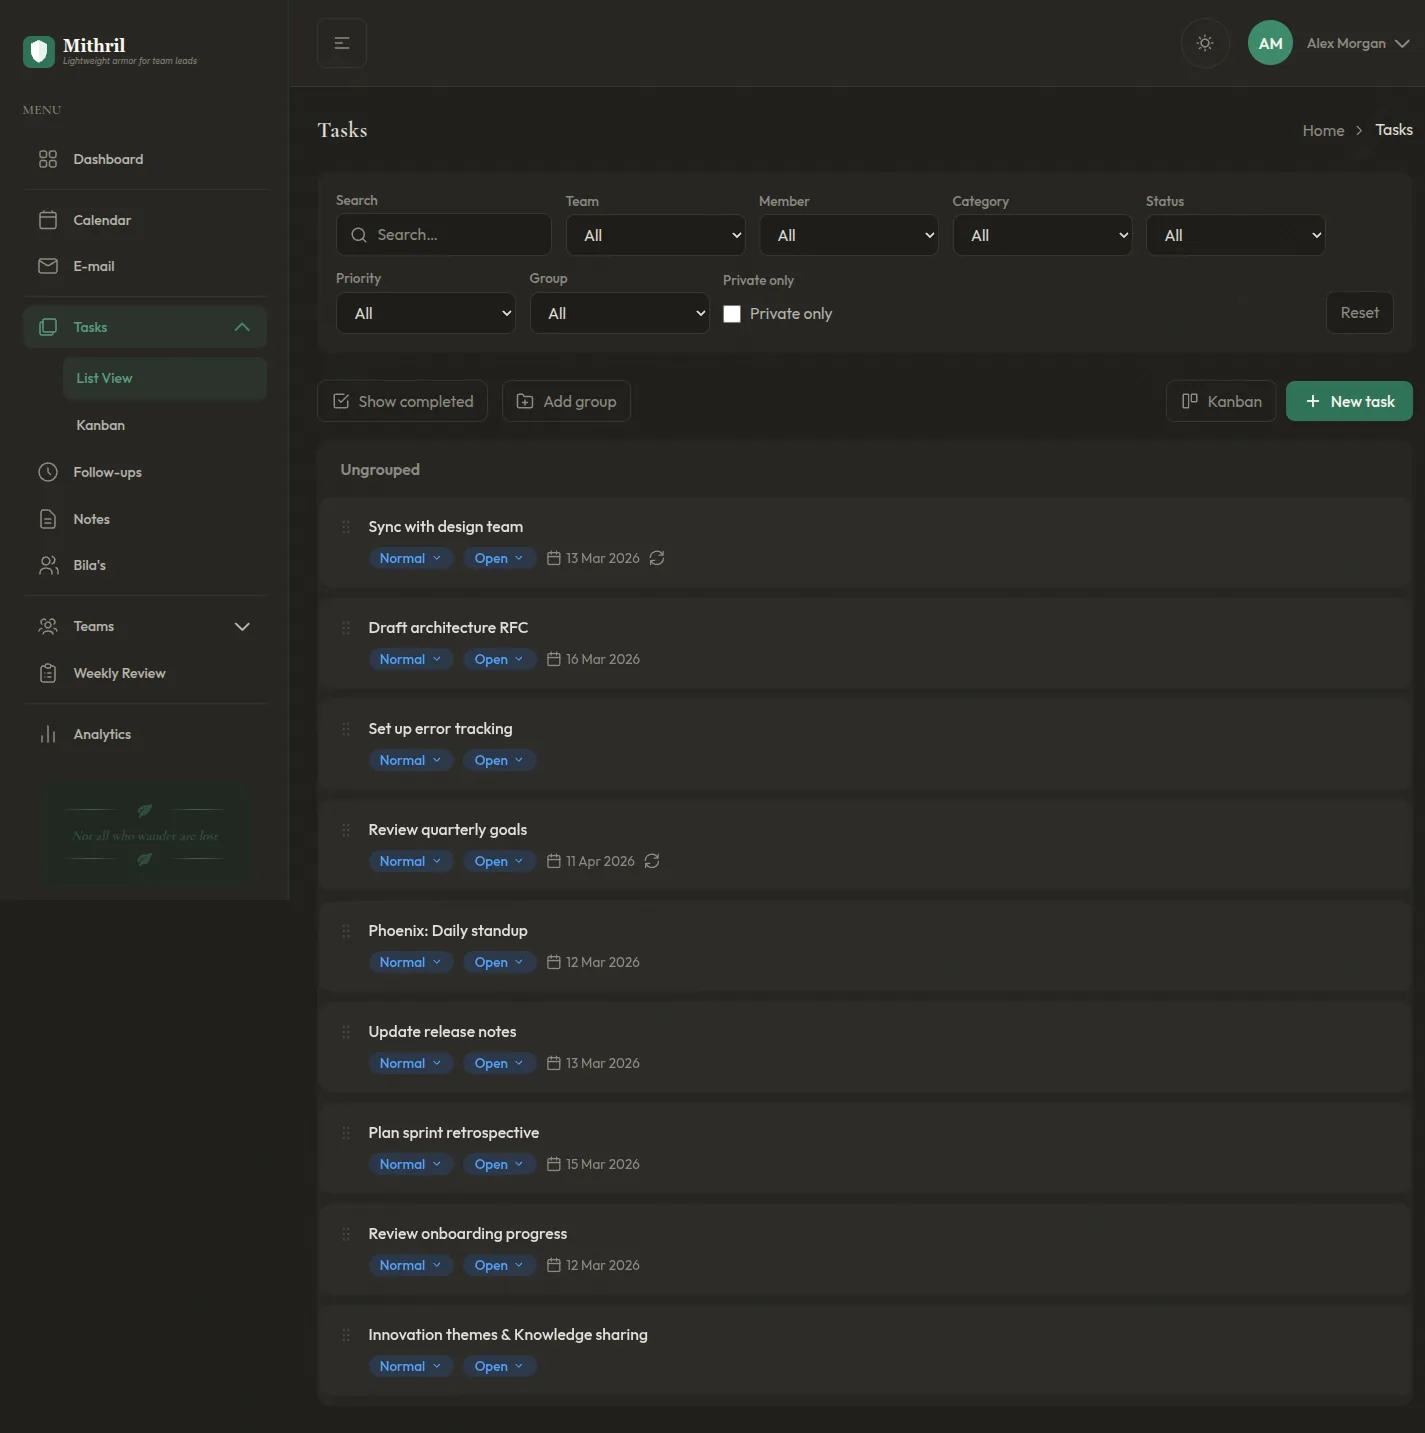This screenshot has width=1425, height=1433.
Task: Click the AM user avatar
Action: tap(1270, 43)
